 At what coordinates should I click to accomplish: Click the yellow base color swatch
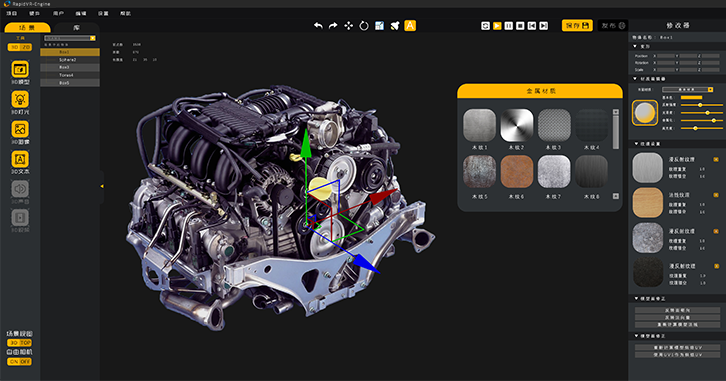point(691,98)
